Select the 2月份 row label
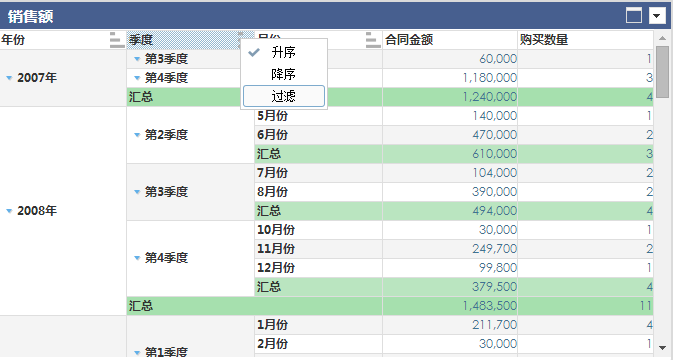The image size is (673, 360). (x=273, y=344)
